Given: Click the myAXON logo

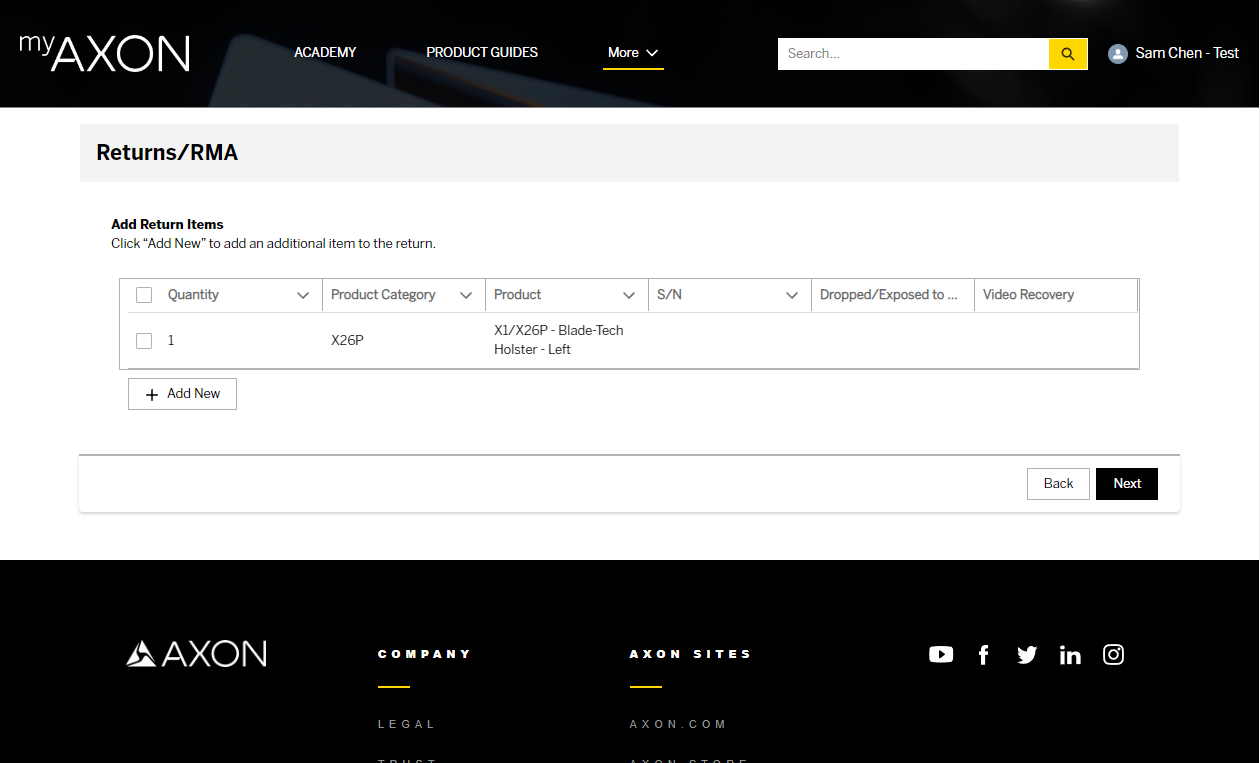Looking at the screenshot, I should pyautogui.click(x=103, y=53).
